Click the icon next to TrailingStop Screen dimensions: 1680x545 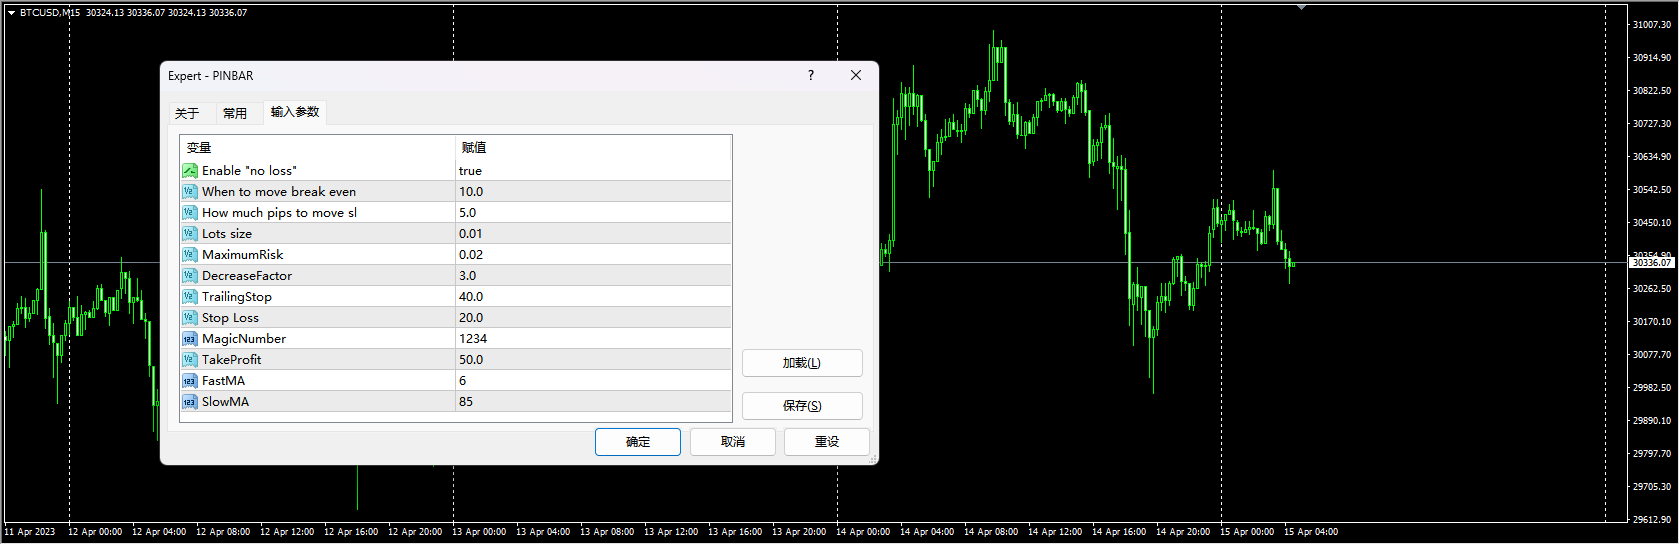pos(190,297)
